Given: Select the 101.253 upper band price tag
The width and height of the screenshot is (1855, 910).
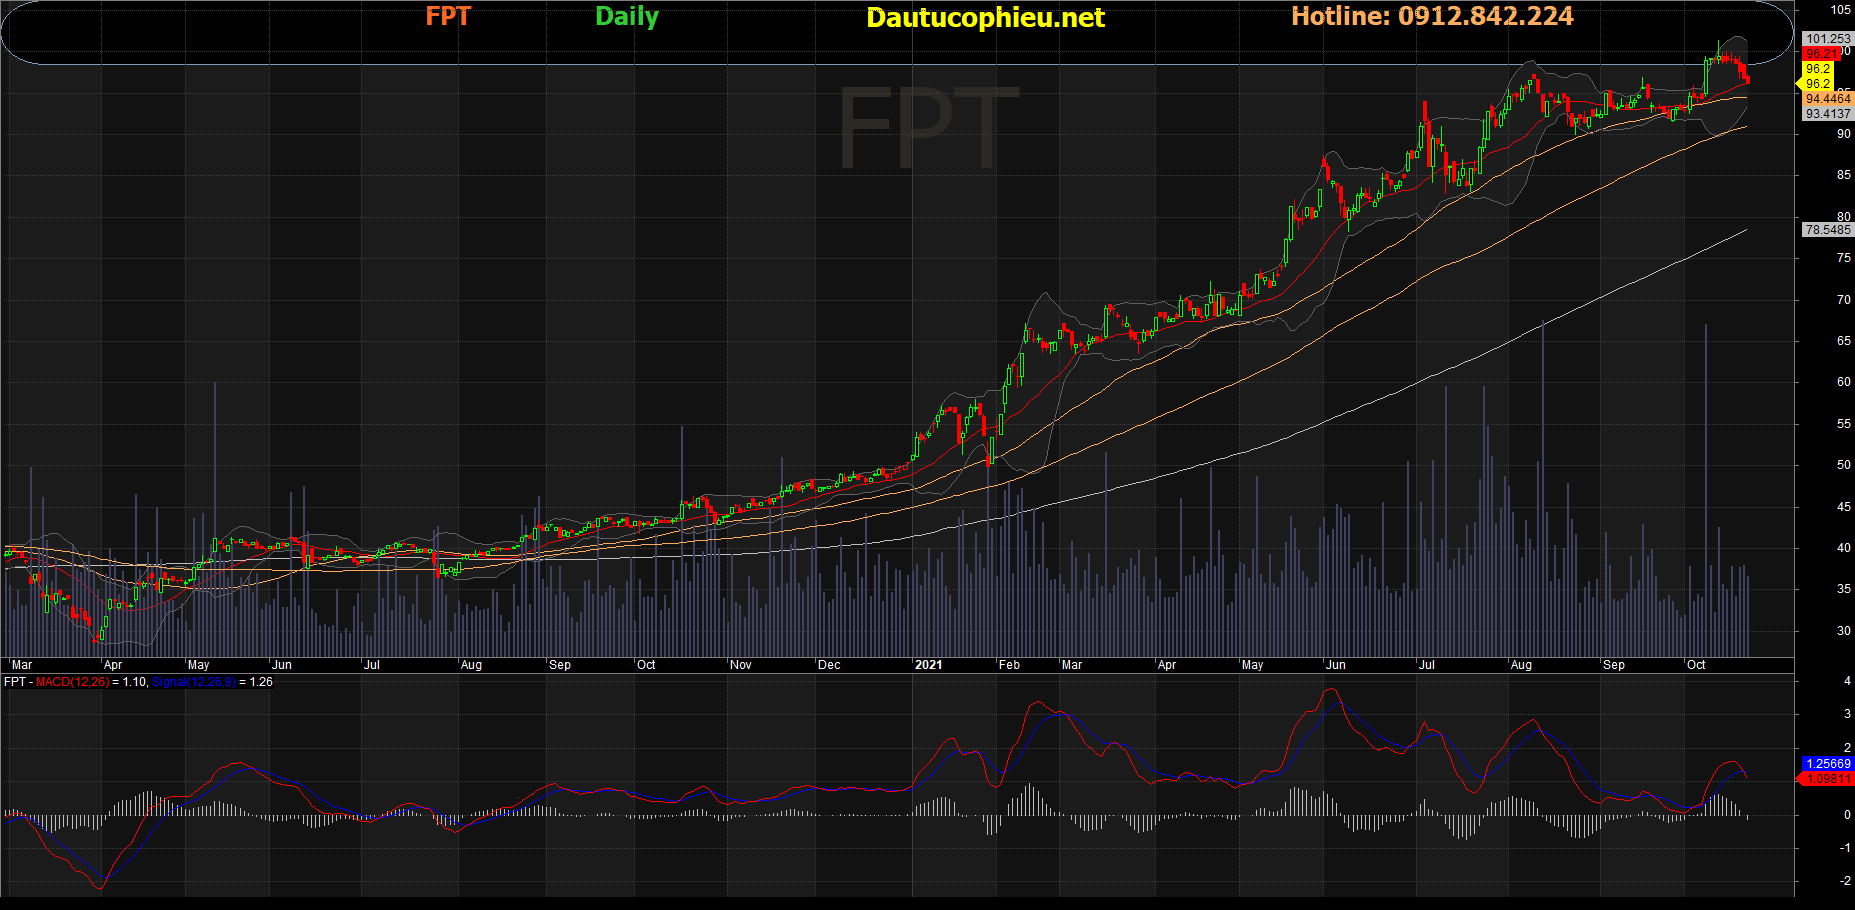Looking at the screenshot, I should (x=1827, y=39).
